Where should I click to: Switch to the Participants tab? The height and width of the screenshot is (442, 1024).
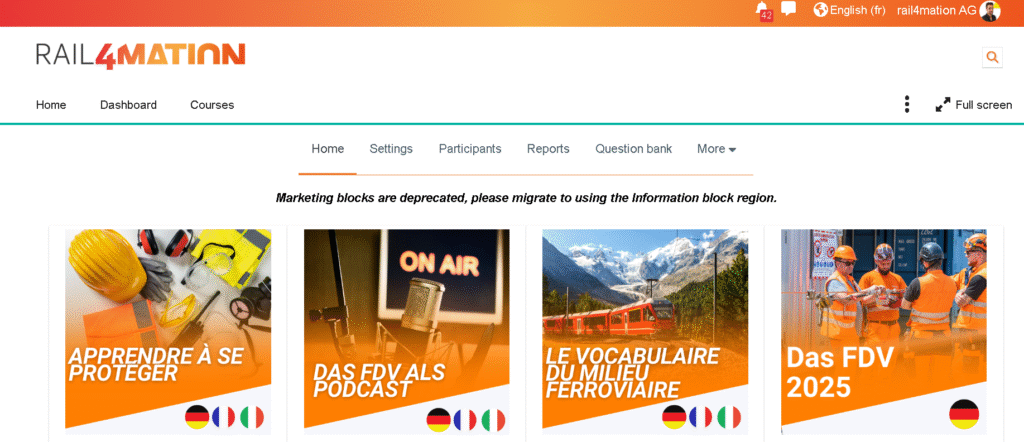click(x=470, y=149)
